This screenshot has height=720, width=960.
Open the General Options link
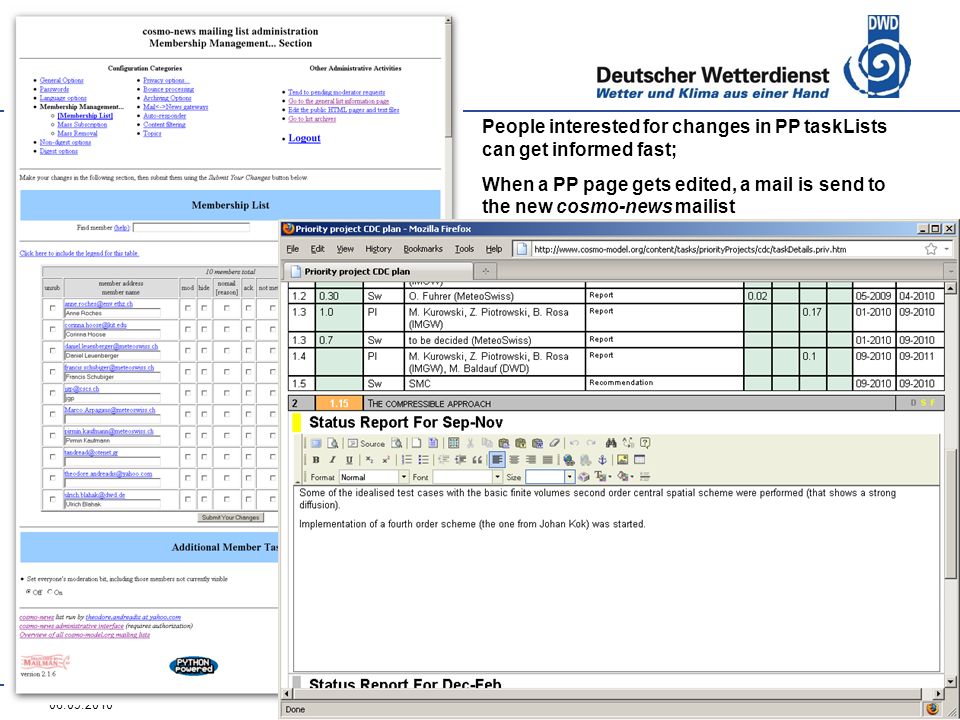[61, 80]
